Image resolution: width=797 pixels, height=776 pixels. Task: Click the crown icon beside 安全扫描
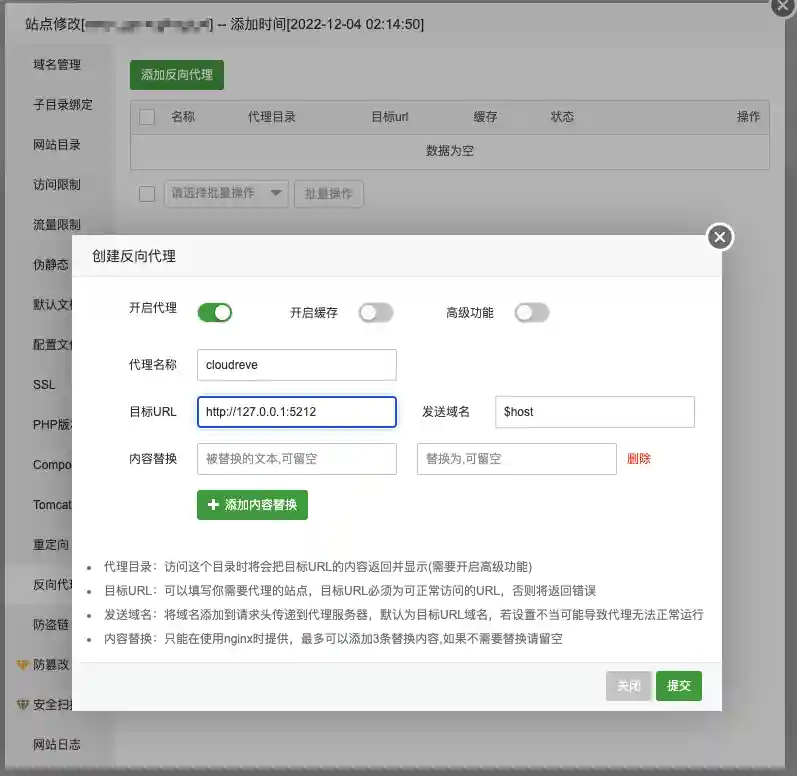[x=22, y=704]
